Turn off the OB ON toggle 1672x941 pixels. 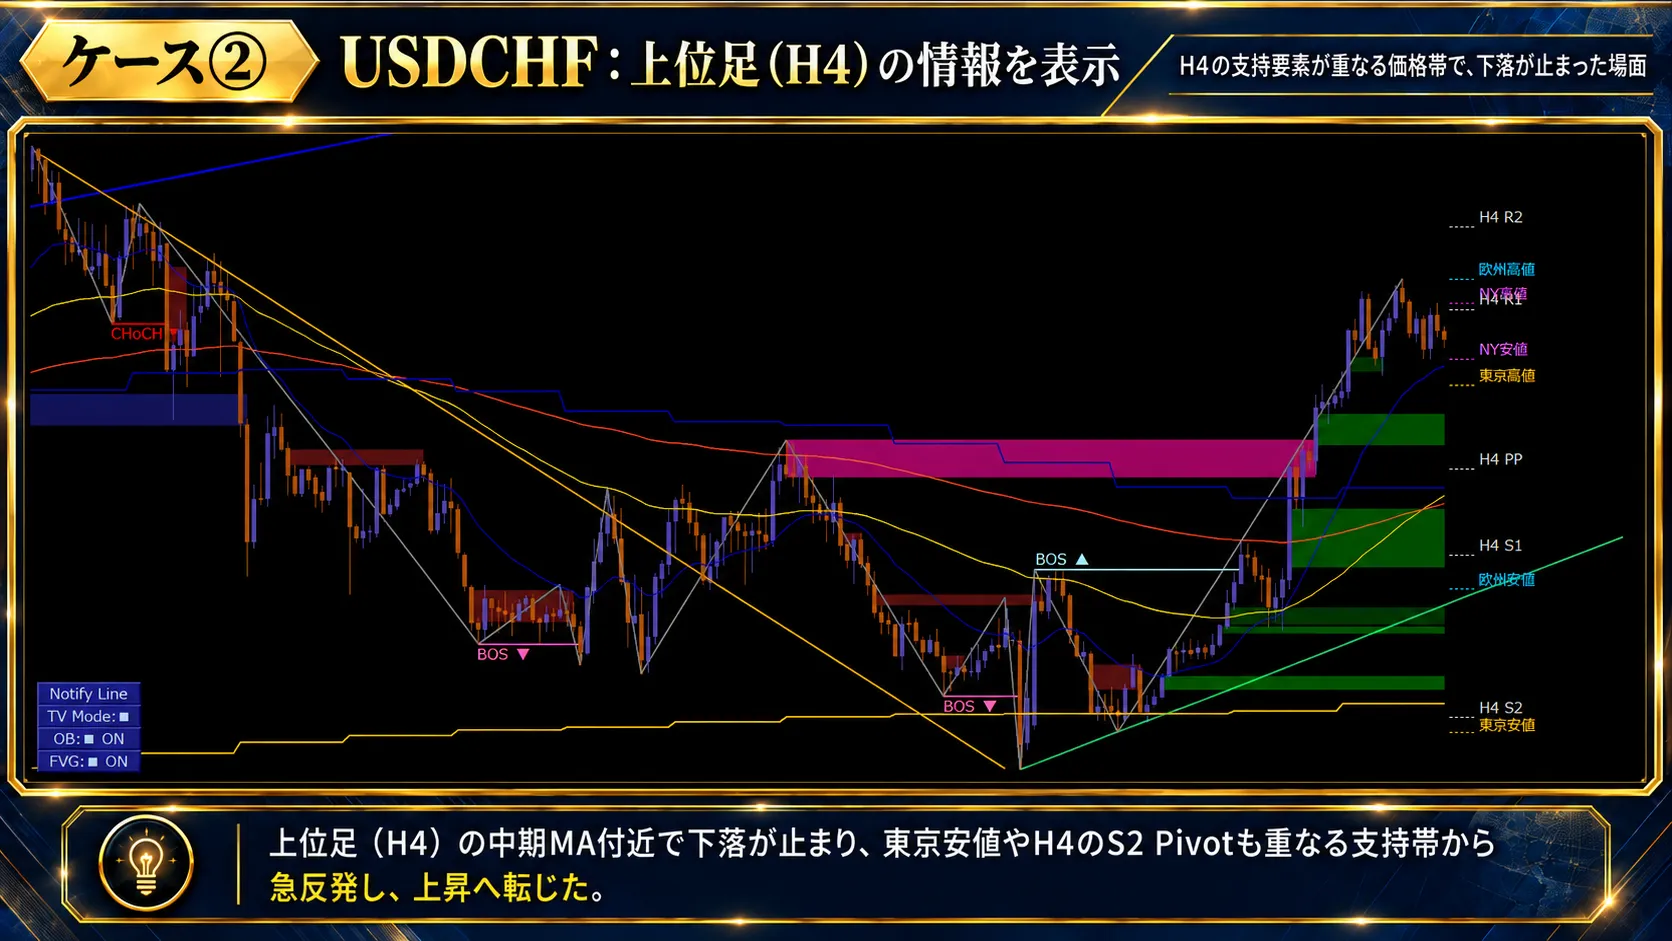[x=89, y=739]
